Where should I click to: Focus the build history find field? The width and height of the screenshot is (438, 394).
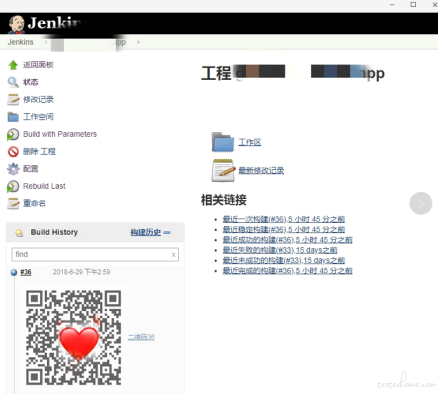click(95, 254)
